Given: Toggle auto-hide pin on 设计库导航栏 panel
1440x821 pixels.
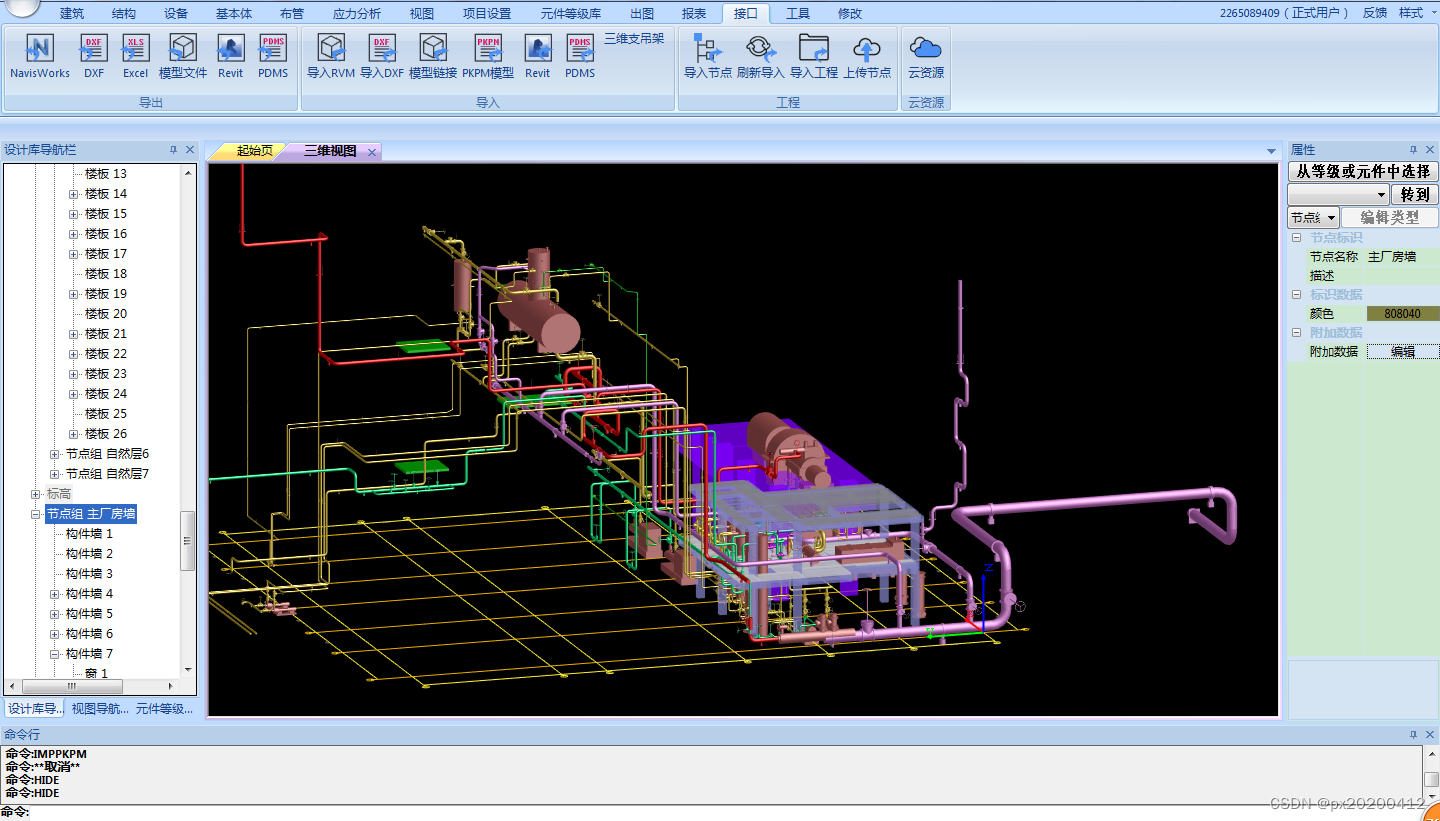Looking at the screenshot, I should (174, 148).
